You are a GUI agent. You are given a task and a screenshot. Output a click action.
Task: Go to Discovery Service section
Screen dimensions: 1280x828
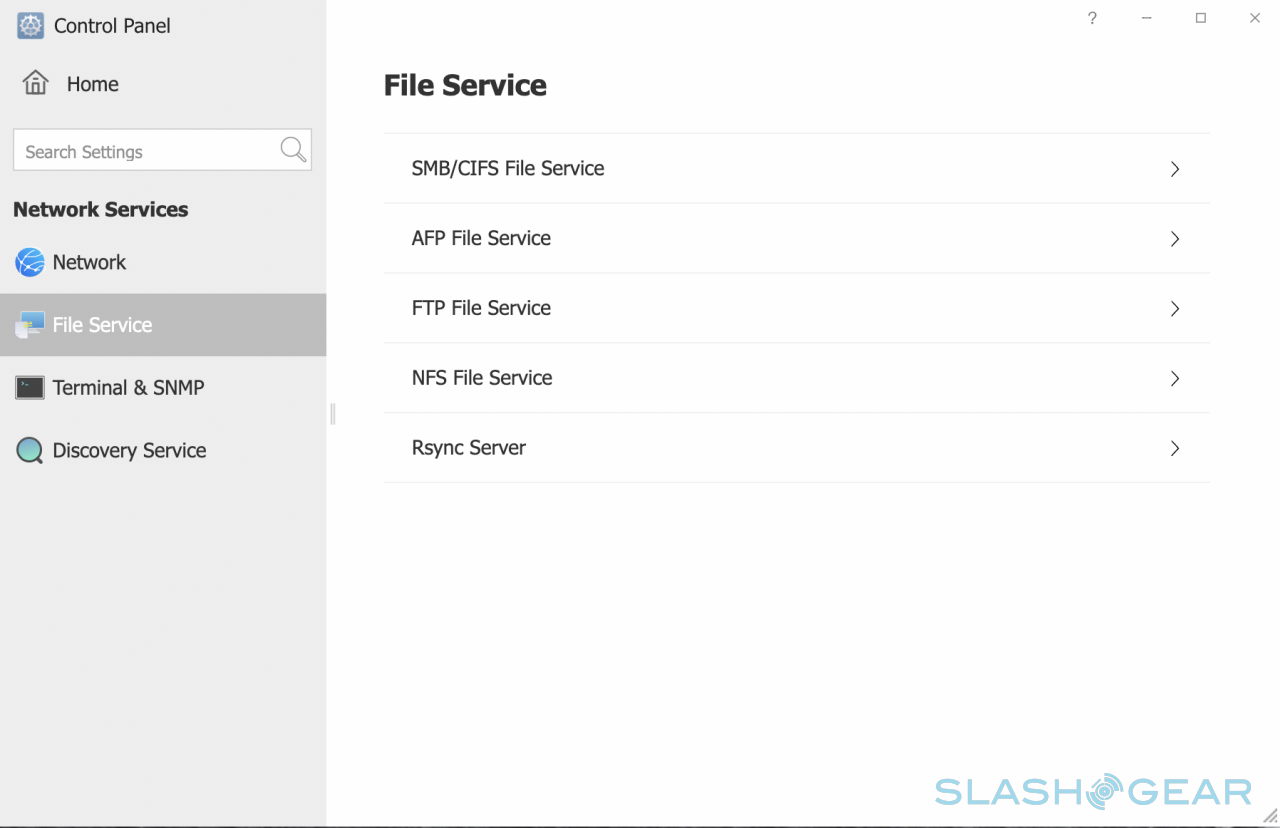129,450
